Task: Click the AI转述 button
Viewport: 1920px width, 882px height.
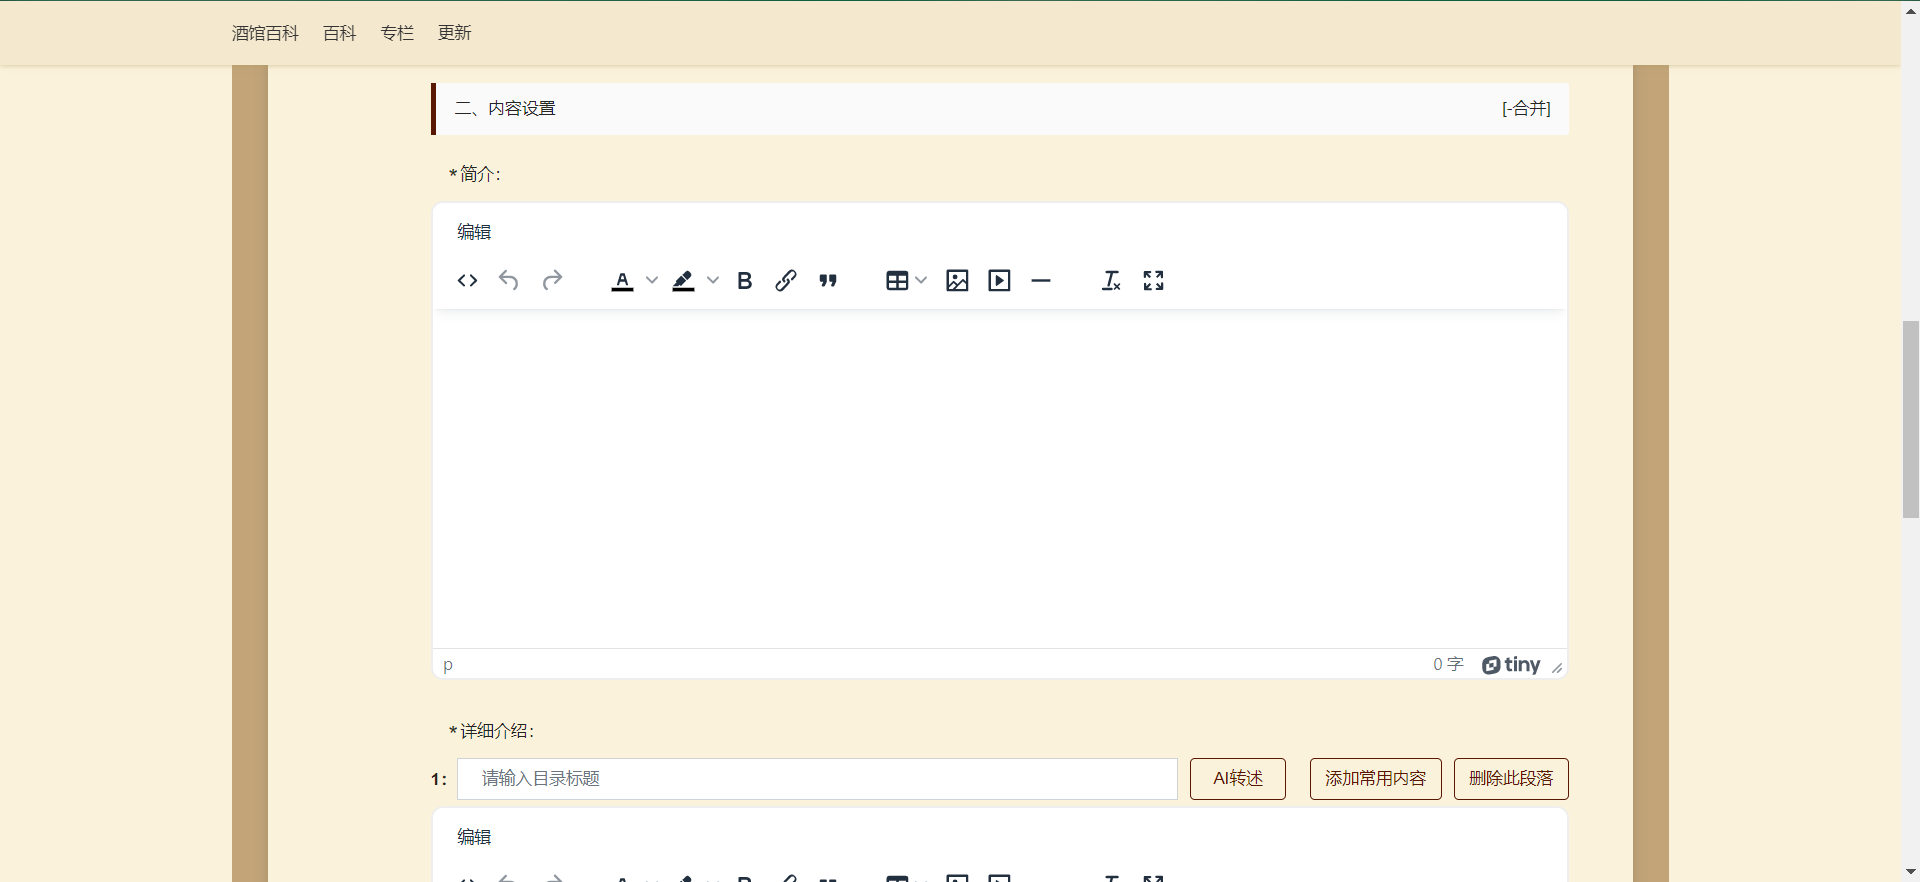Action: (x=1238, y=779)
